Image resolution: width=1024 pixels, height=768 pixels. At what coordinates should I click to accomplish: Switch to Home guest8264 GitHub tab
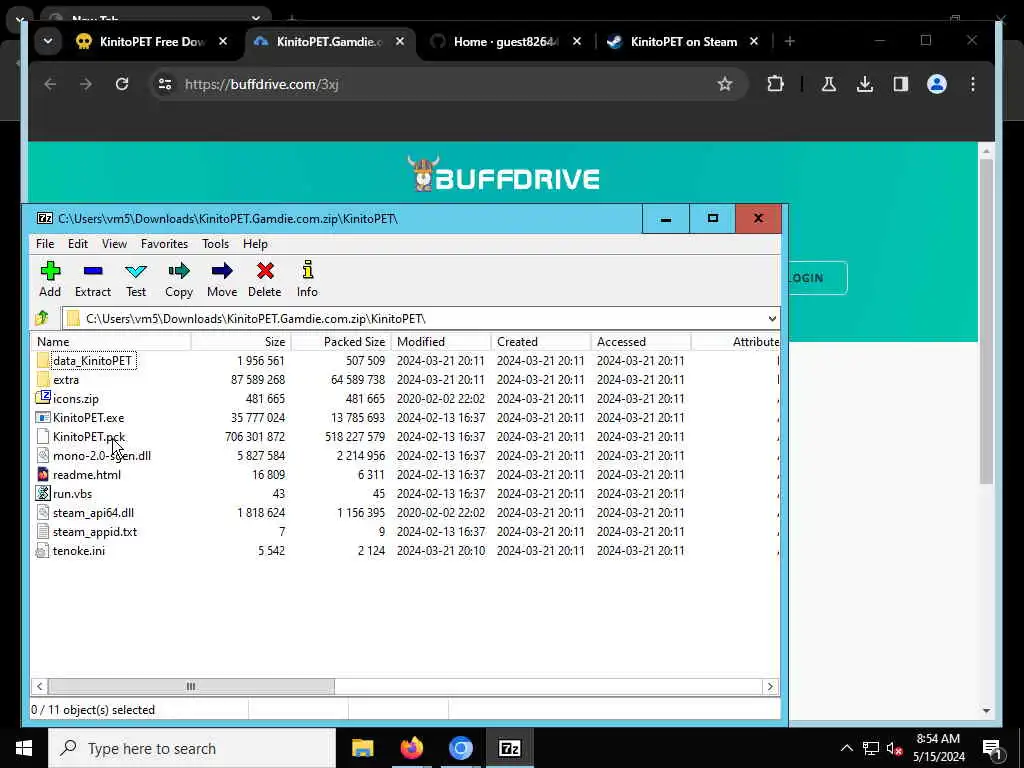[505, 42]
